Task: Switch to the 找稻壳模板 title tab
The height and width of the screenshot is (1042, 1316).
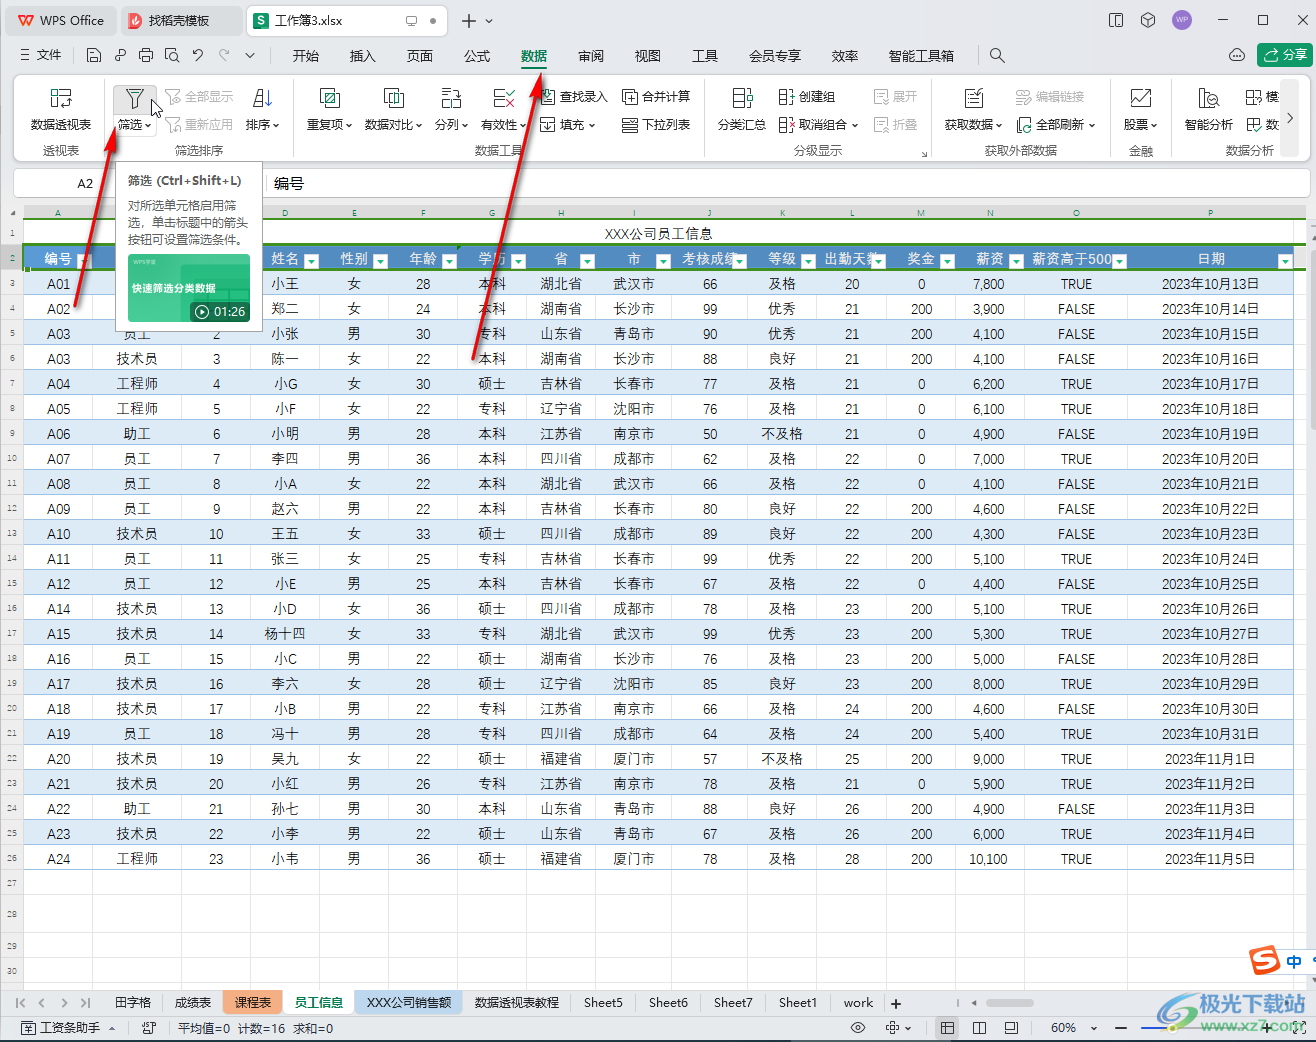Action: click(179, 20)
